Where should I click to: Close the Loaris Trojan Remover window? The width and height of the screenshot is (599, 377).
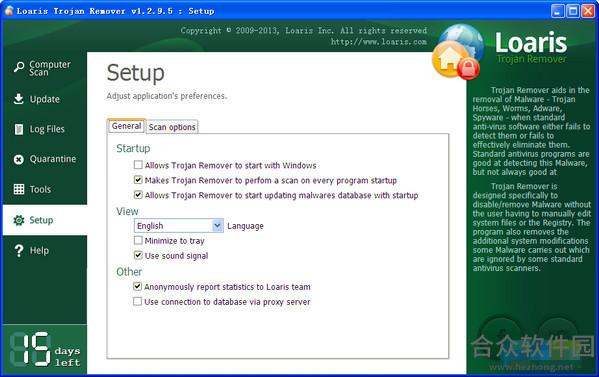tap(588, 11)
